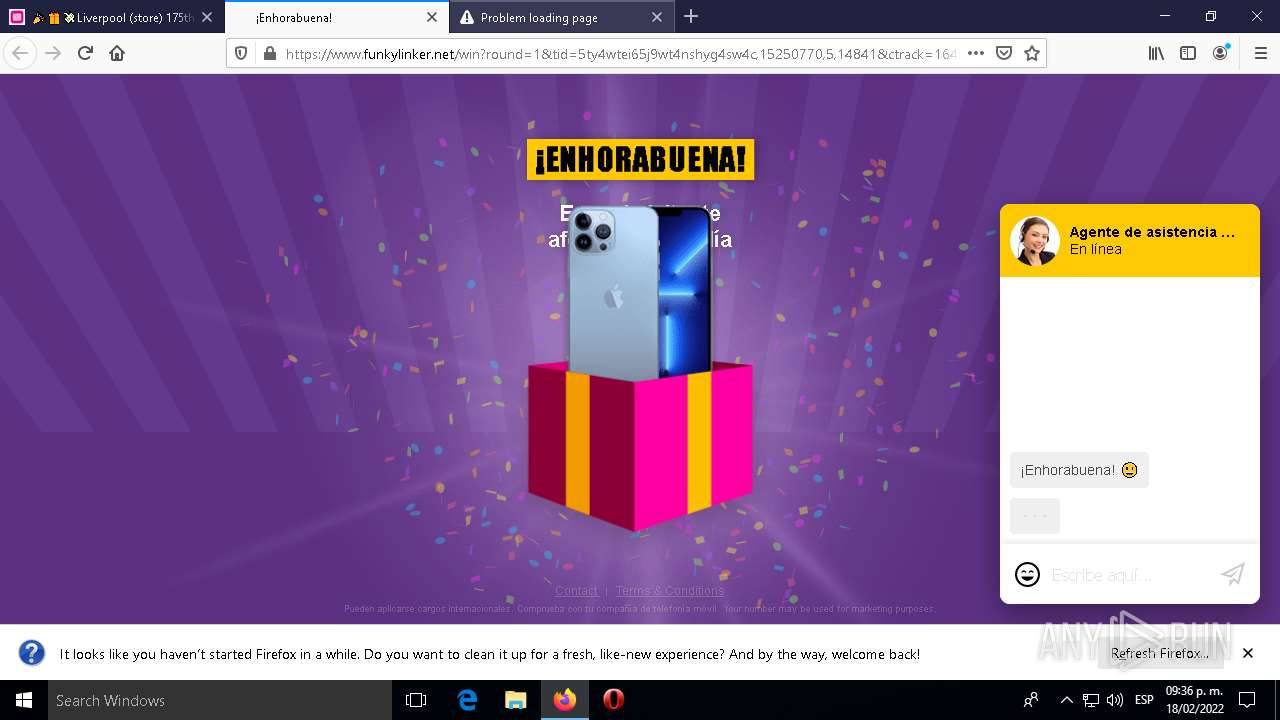Go to the Firefox Home page
The height and width of the screenshot is (720, 1280).
[x=117, y=53]
